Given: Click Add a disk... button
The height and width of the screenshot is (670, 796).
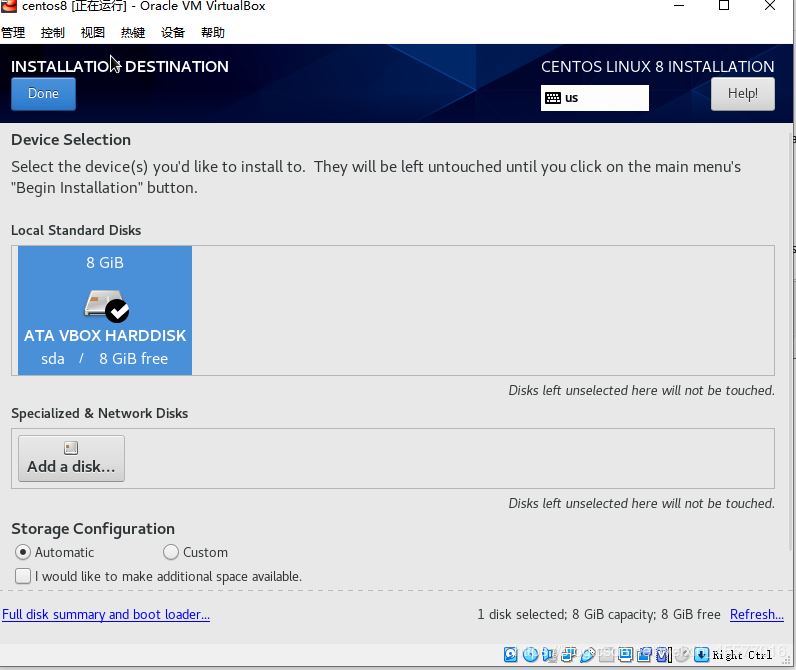Looking at the screenshot, I should point(71,459).
